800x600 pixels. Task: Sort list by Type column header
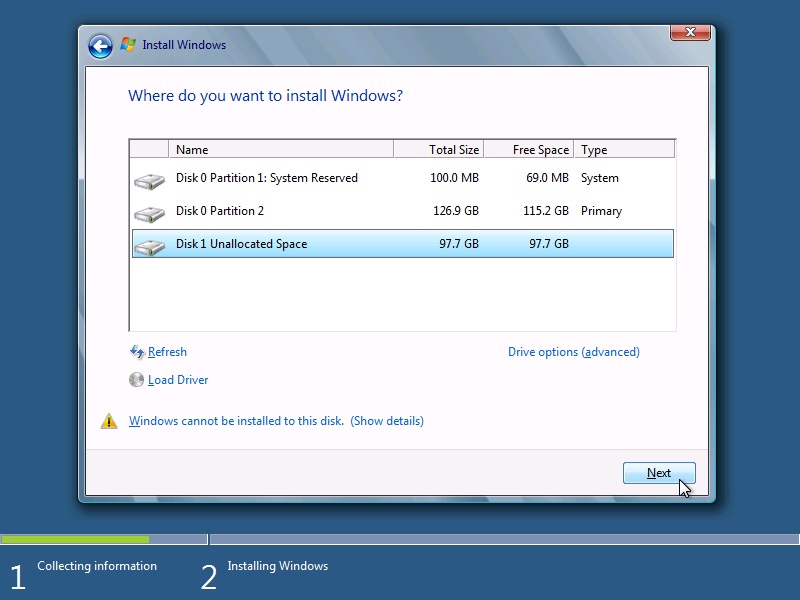624,149
